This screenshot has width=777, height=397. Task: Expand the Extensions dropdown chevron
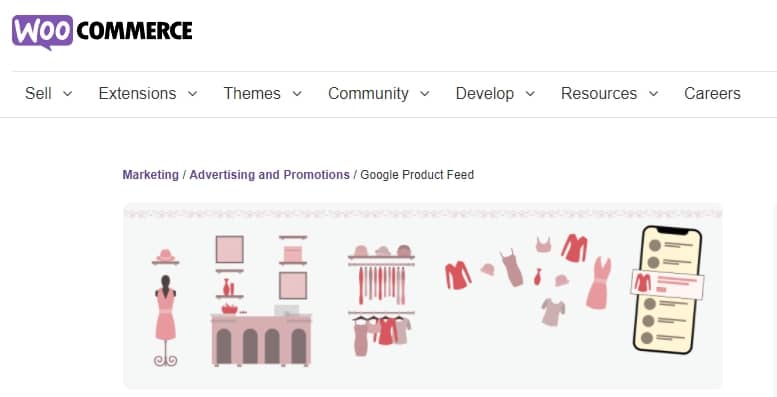tap(193, 94)
